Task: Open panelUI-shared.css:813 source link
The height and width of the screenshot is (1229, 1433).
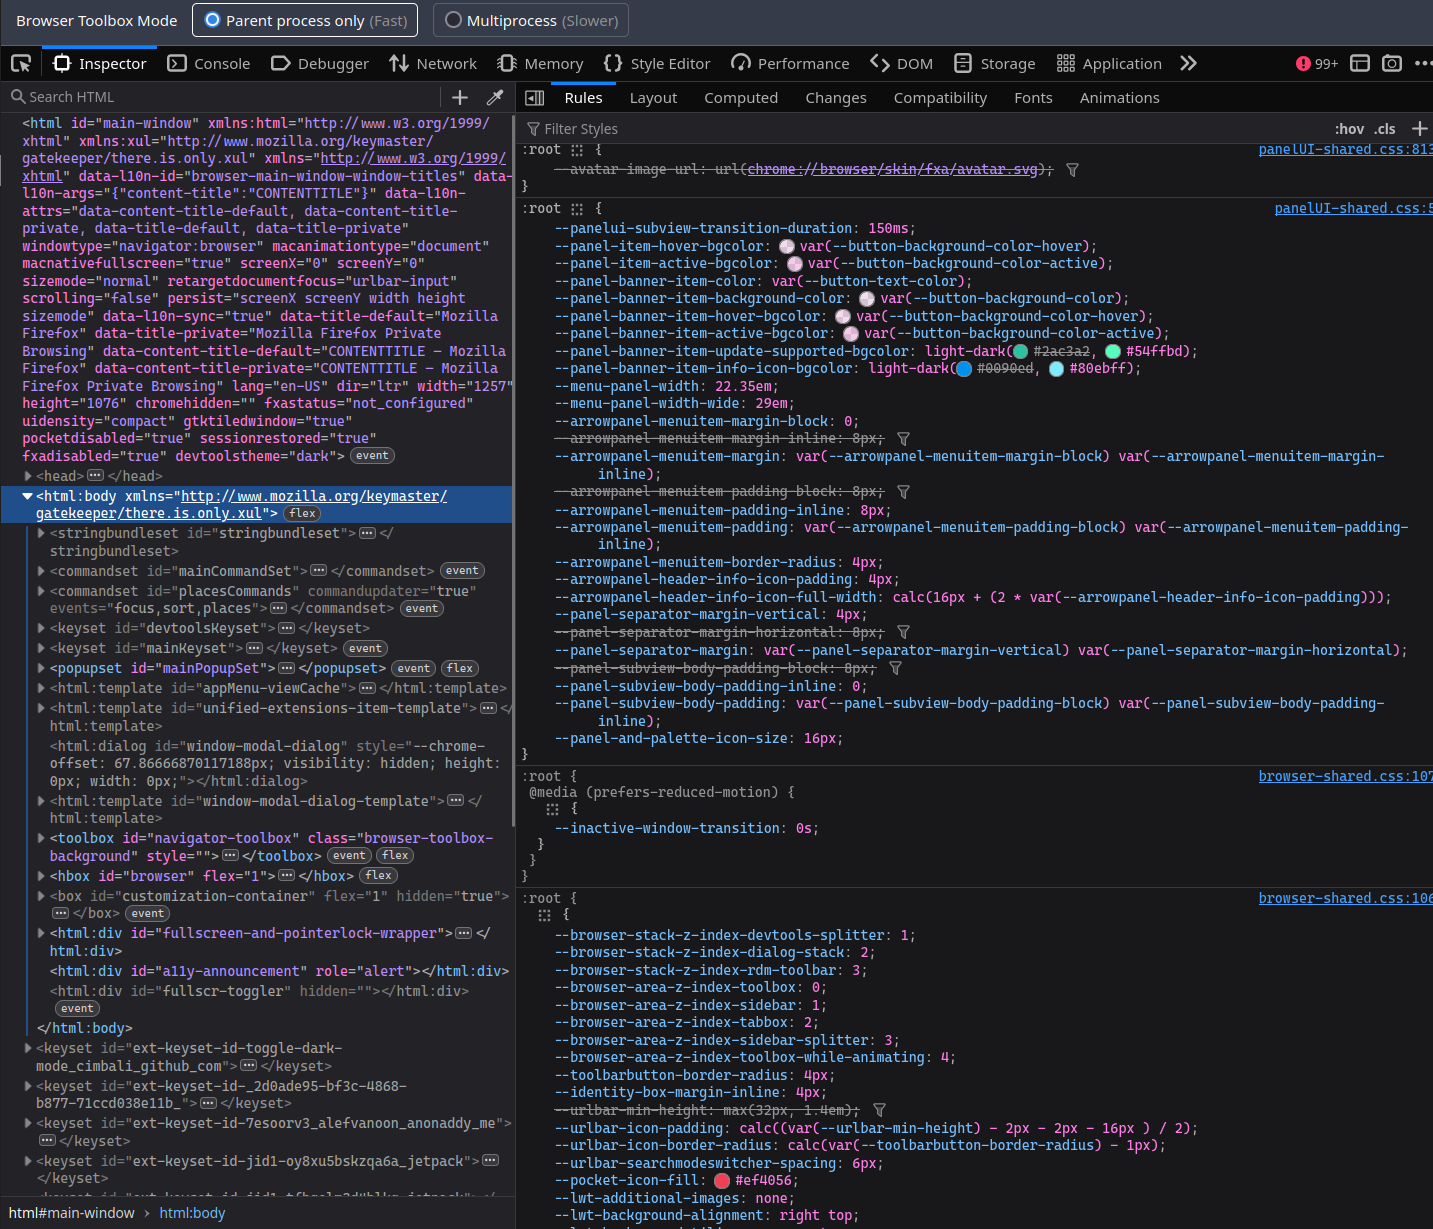Action: pos(1345,149)
